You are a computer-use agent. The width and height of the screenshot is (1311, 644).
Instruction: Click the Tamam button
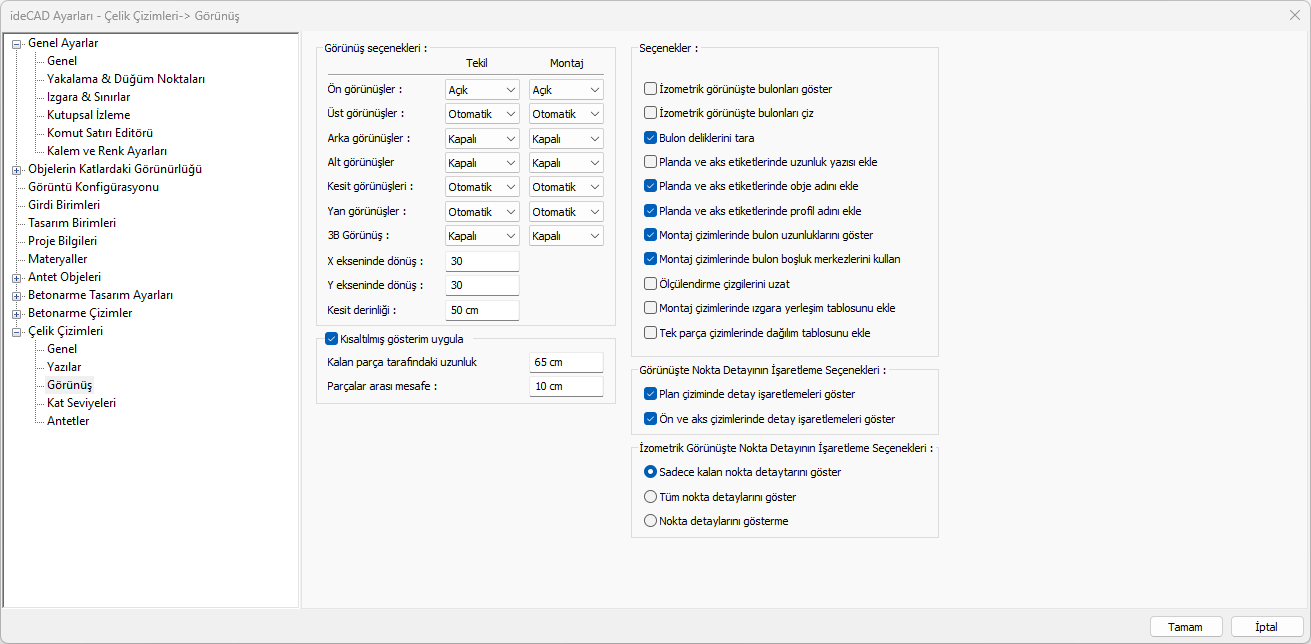pos(1184,627)
